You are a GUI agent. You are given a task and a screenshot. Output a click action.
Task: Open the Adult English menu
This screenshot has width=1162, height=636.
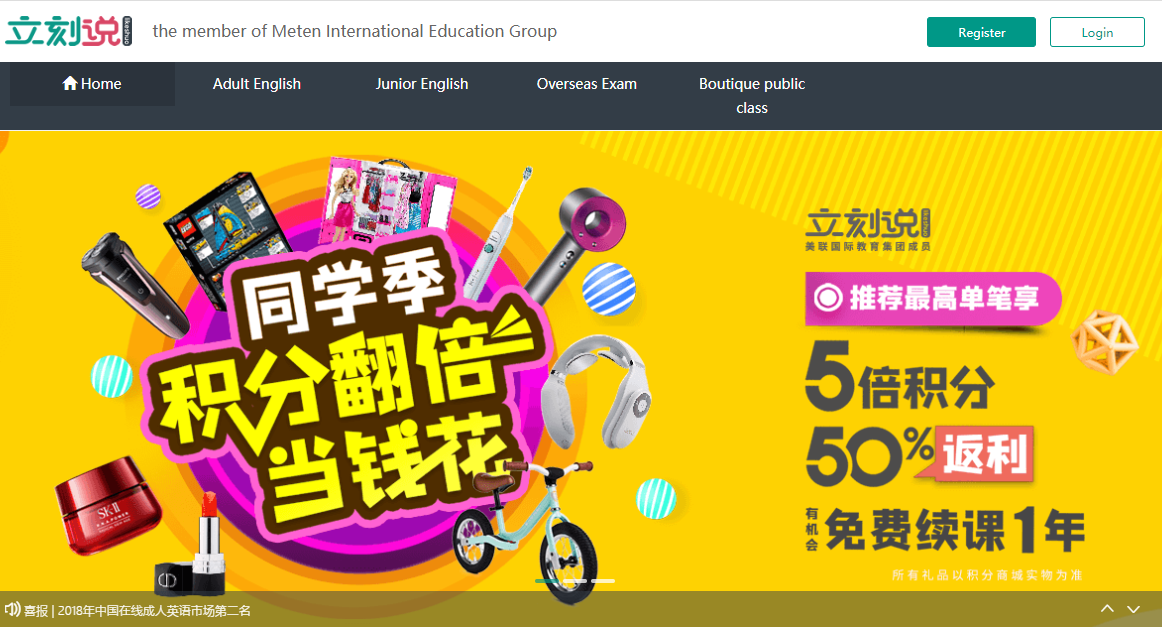point(256,84)
